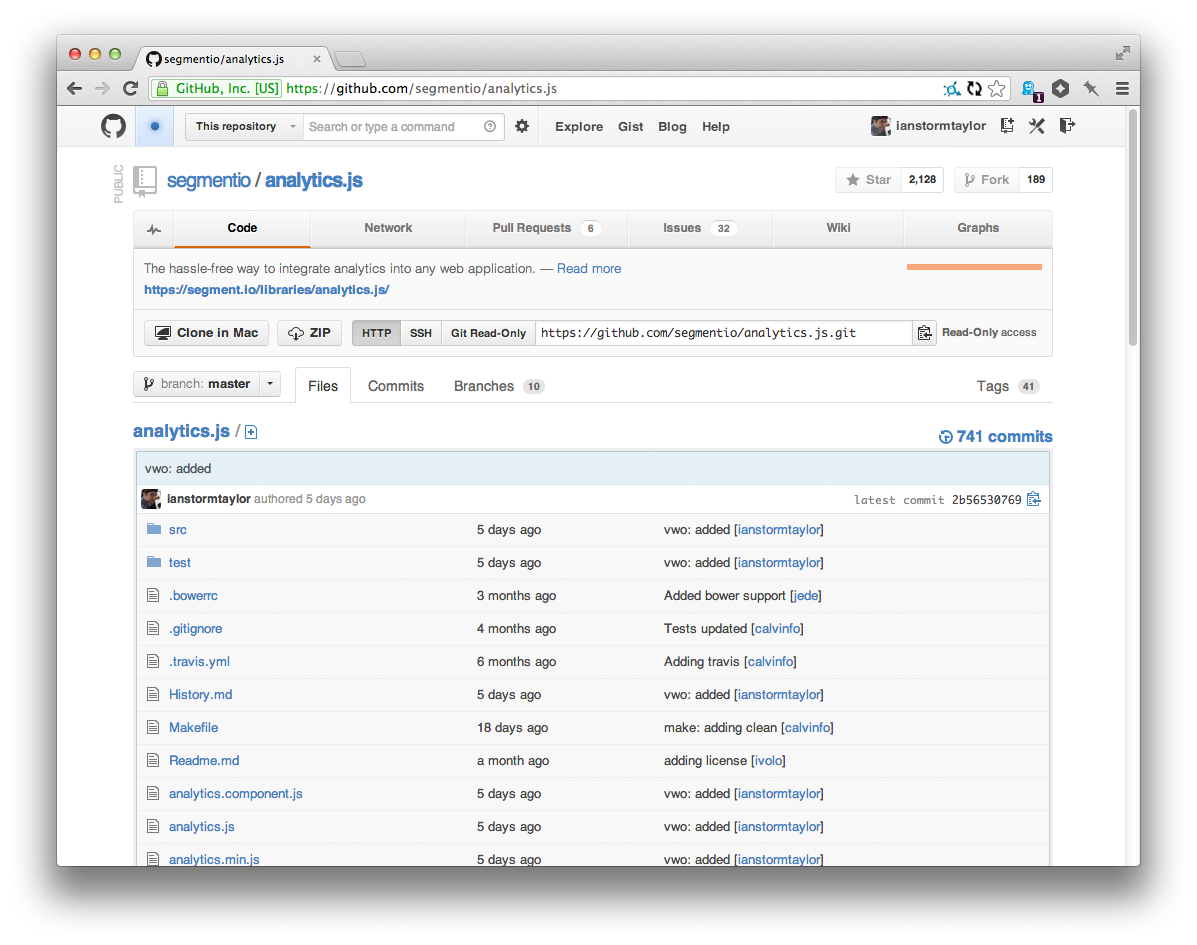Image resolution: width=1197 pixels, height=945 pixels.
Task: Click branch: master selector button
Action: pyautogui.click(x=197, y=384)
